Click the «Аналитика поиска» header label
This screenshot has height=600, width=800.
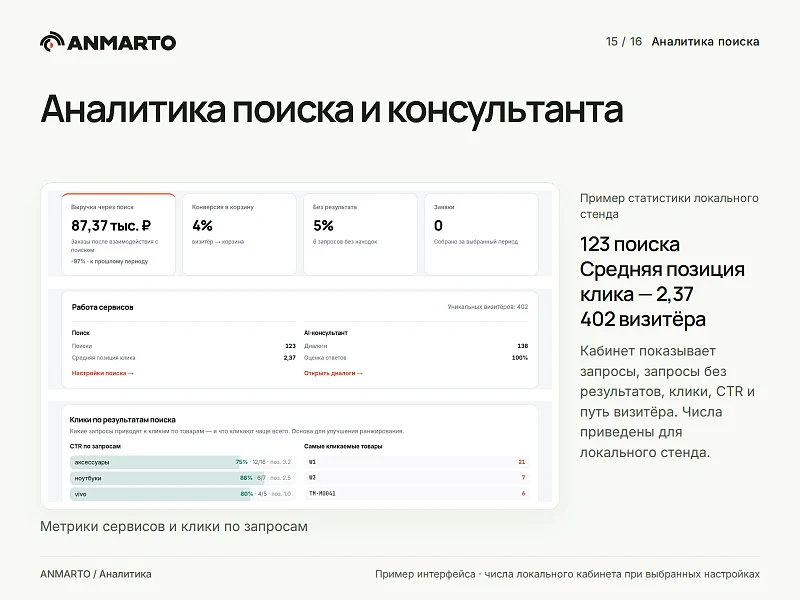click(706, 42)
